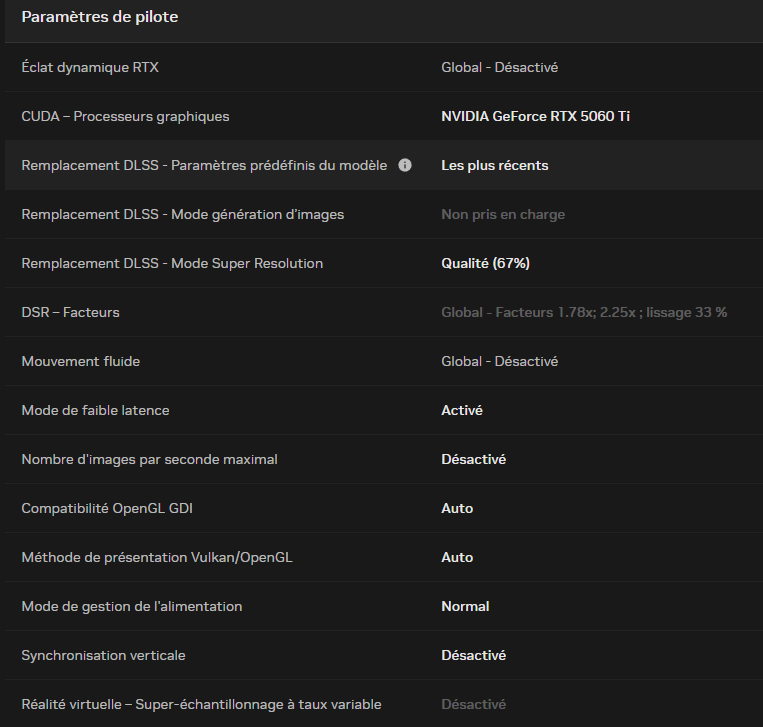Open power management mode value 'Normal'
The height and width of the screenshot is (727, 763).
pyautogui.click(x=465, y=606)
